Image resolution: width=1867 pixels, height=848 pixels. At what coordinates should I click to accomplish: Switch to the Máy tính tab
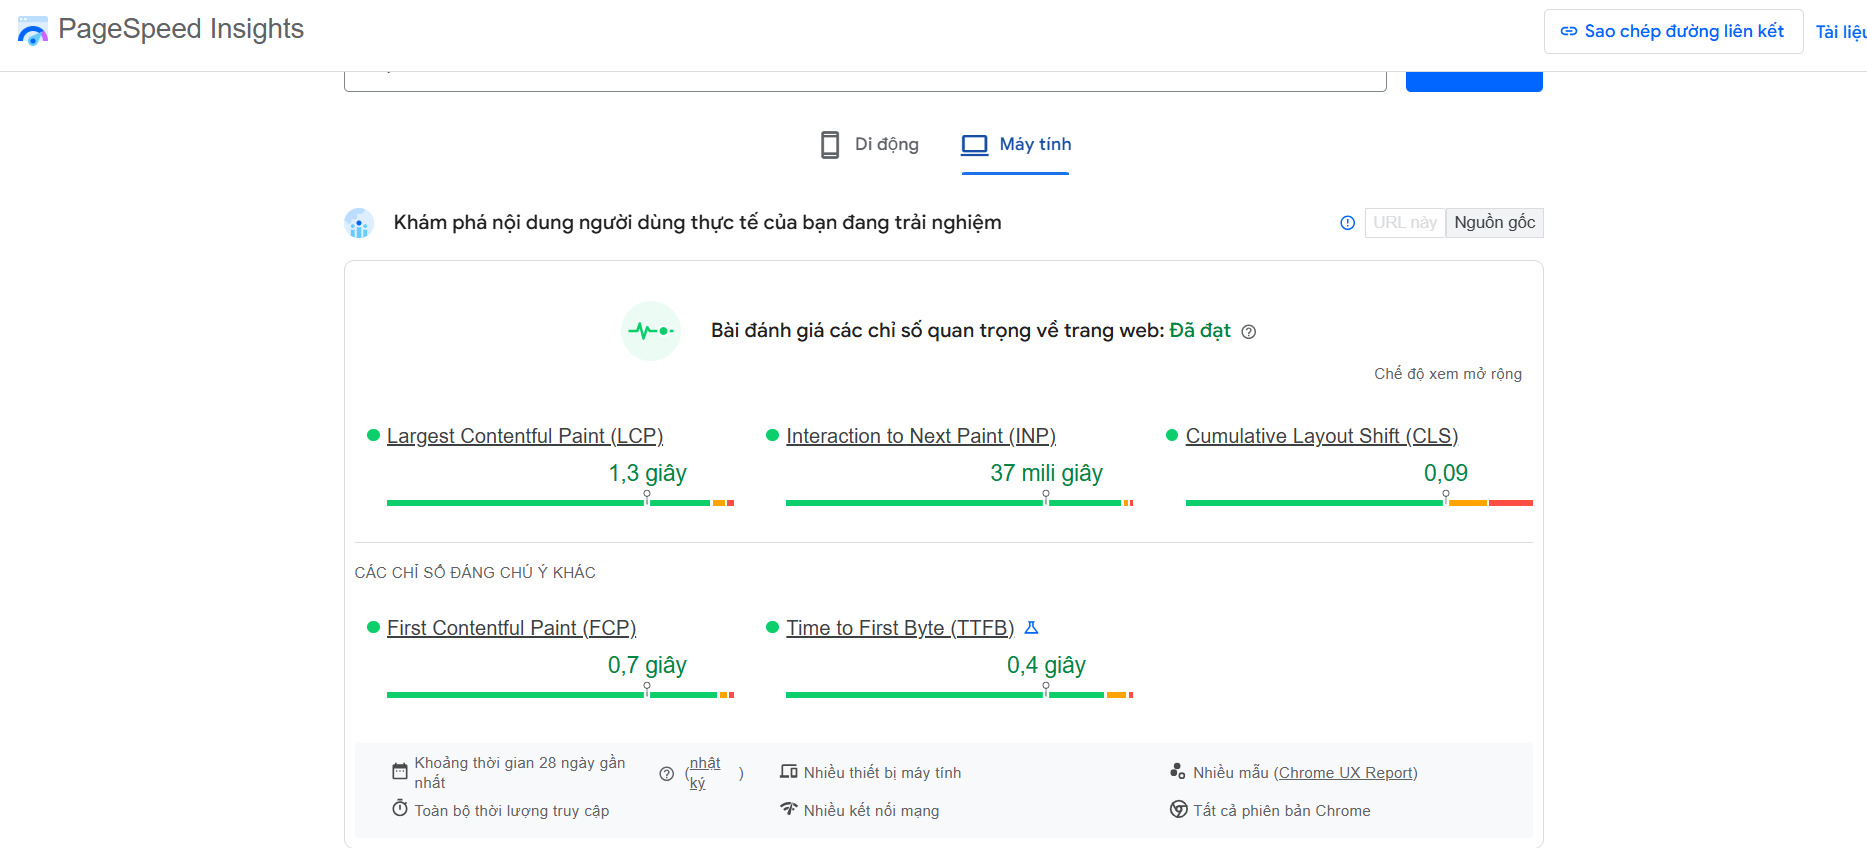coord(1016,145)
